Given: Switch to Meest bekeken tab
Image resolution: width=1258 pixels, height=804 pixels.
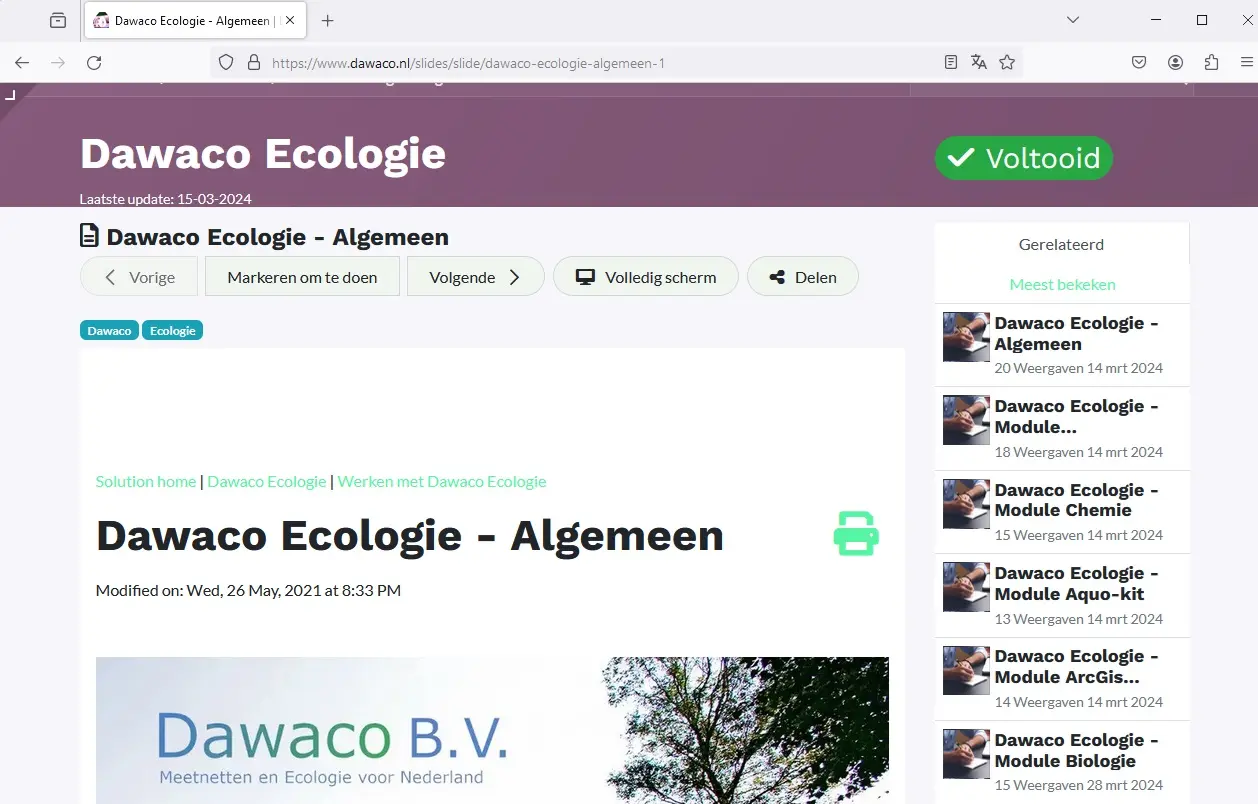Looking at the screenshot, I should (x=1062, y=284).
